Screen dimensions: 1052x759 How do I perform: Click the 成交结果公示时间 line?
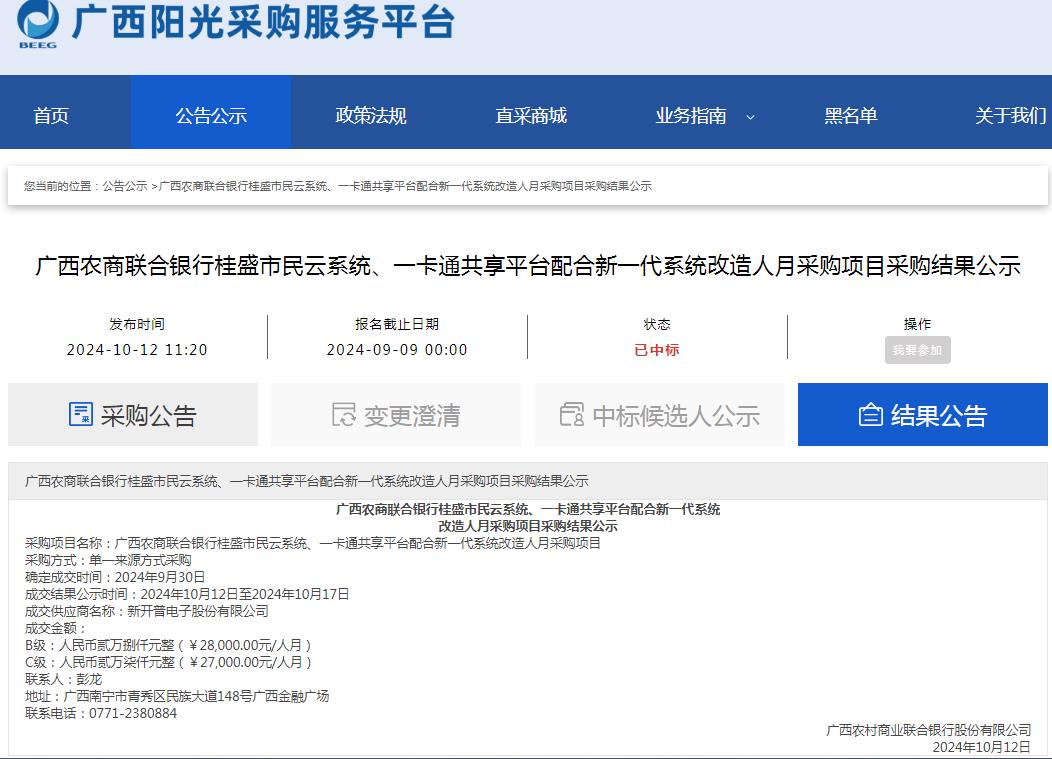187,594
